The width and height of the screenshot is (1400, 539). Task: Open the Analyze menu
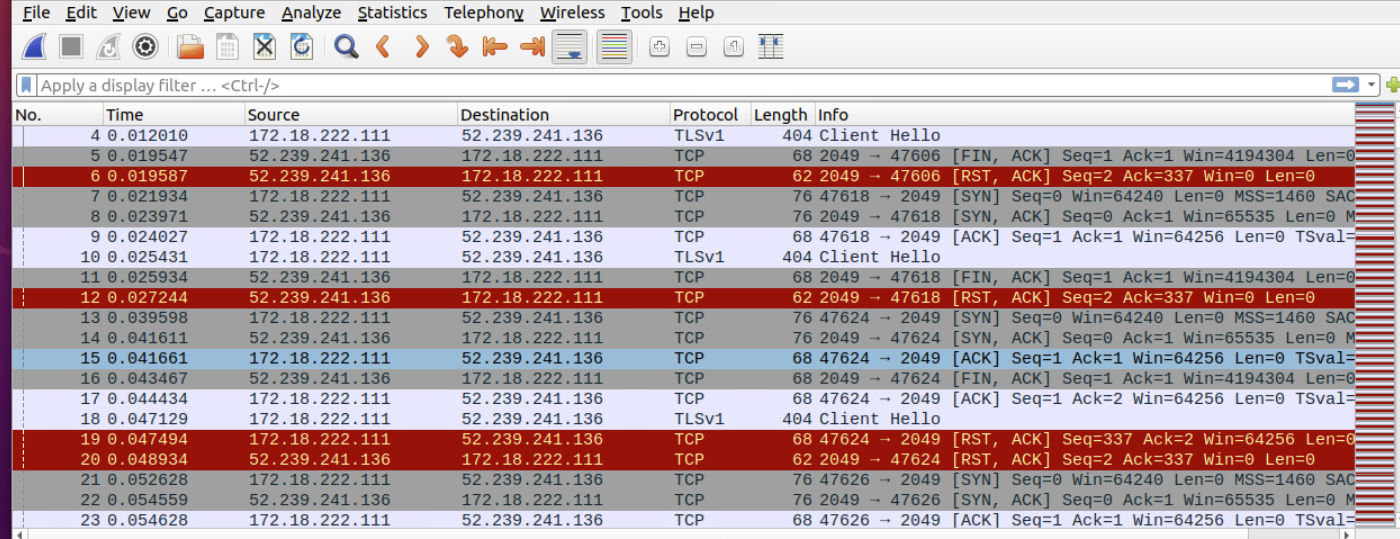click(x=311, y=13)
